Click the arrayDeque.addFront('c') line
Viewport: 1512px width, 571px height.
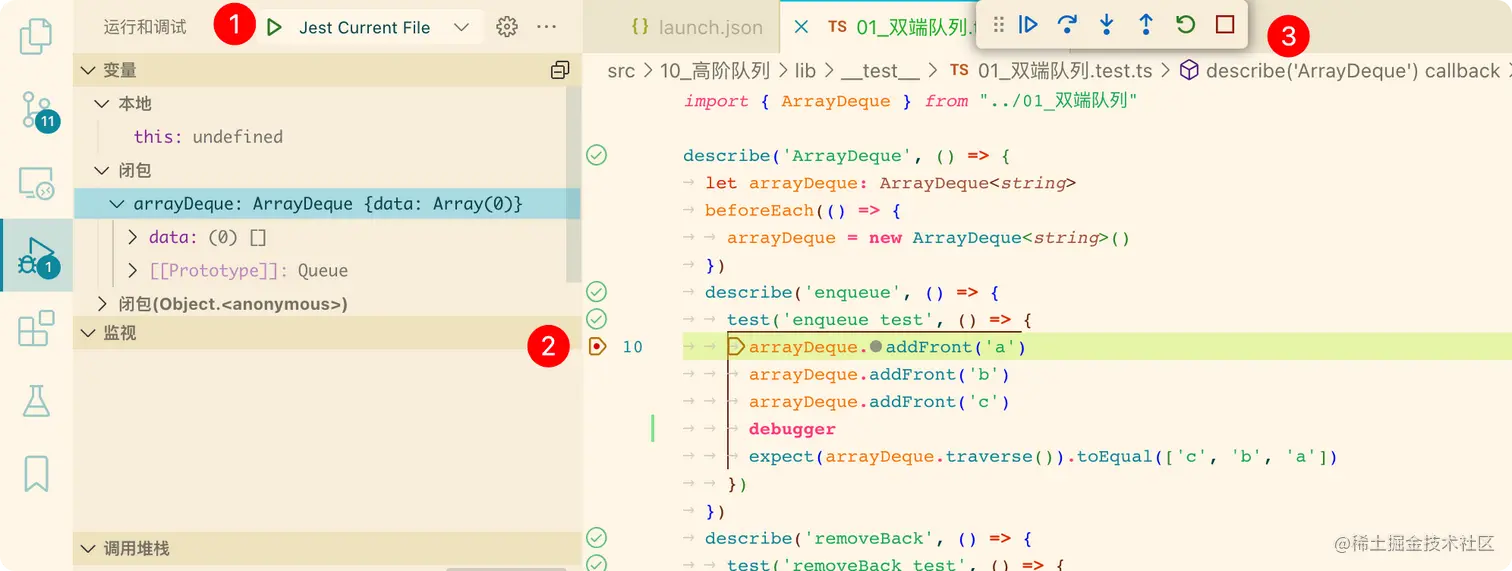[x=880, y=402]
